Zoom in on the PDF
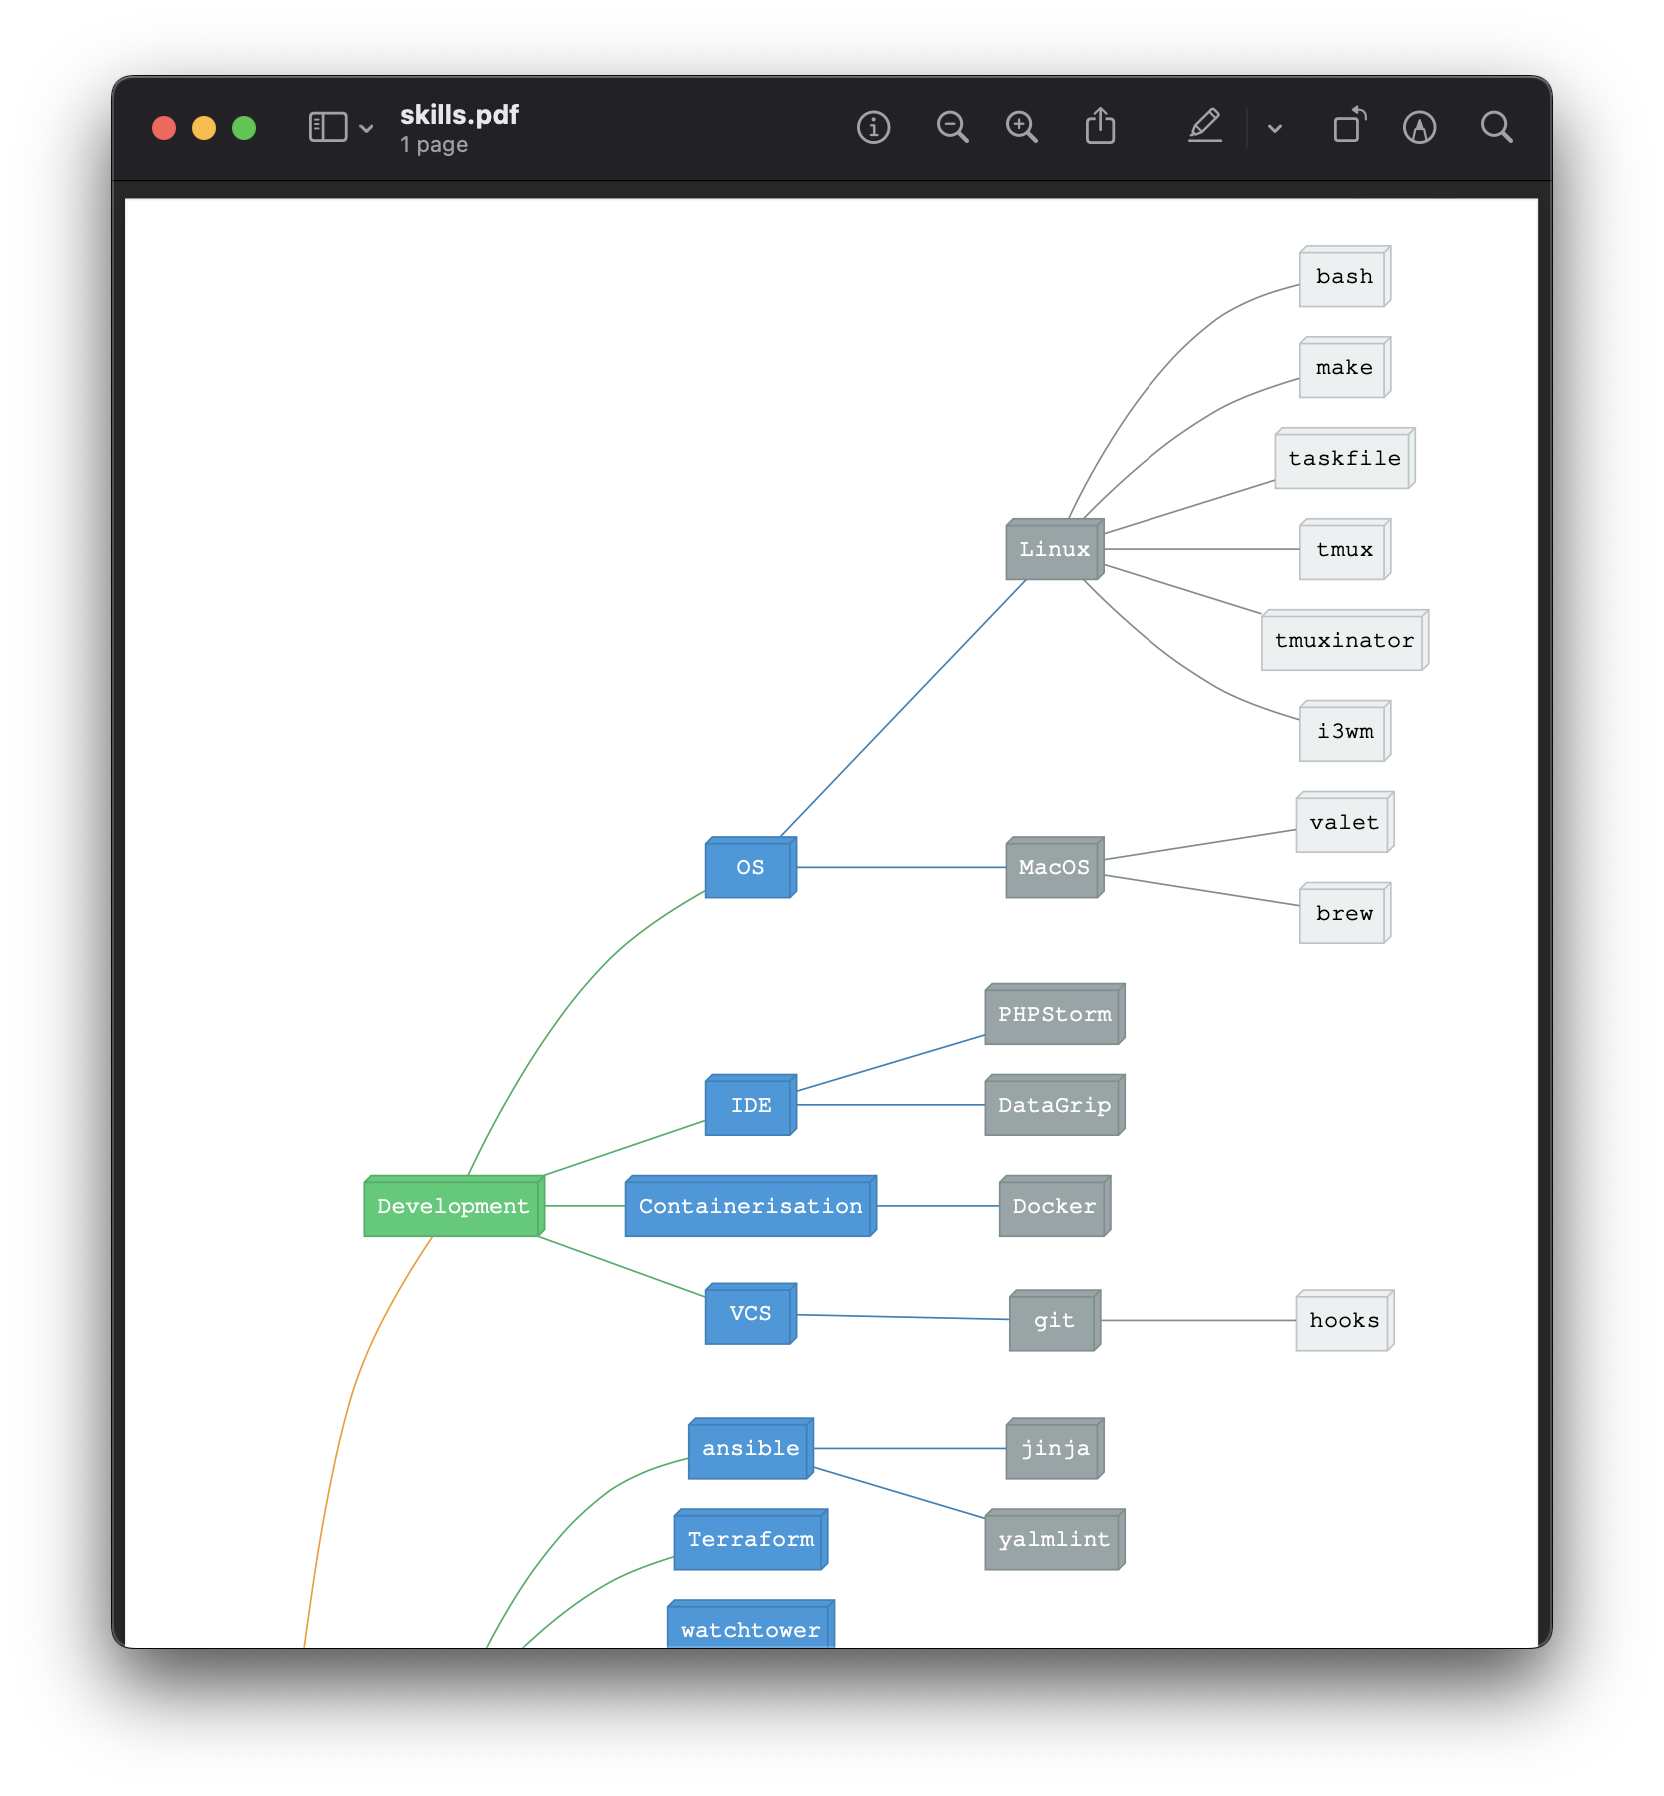This screenshot has width=1664, height=1796. (x=1021, y=127)
